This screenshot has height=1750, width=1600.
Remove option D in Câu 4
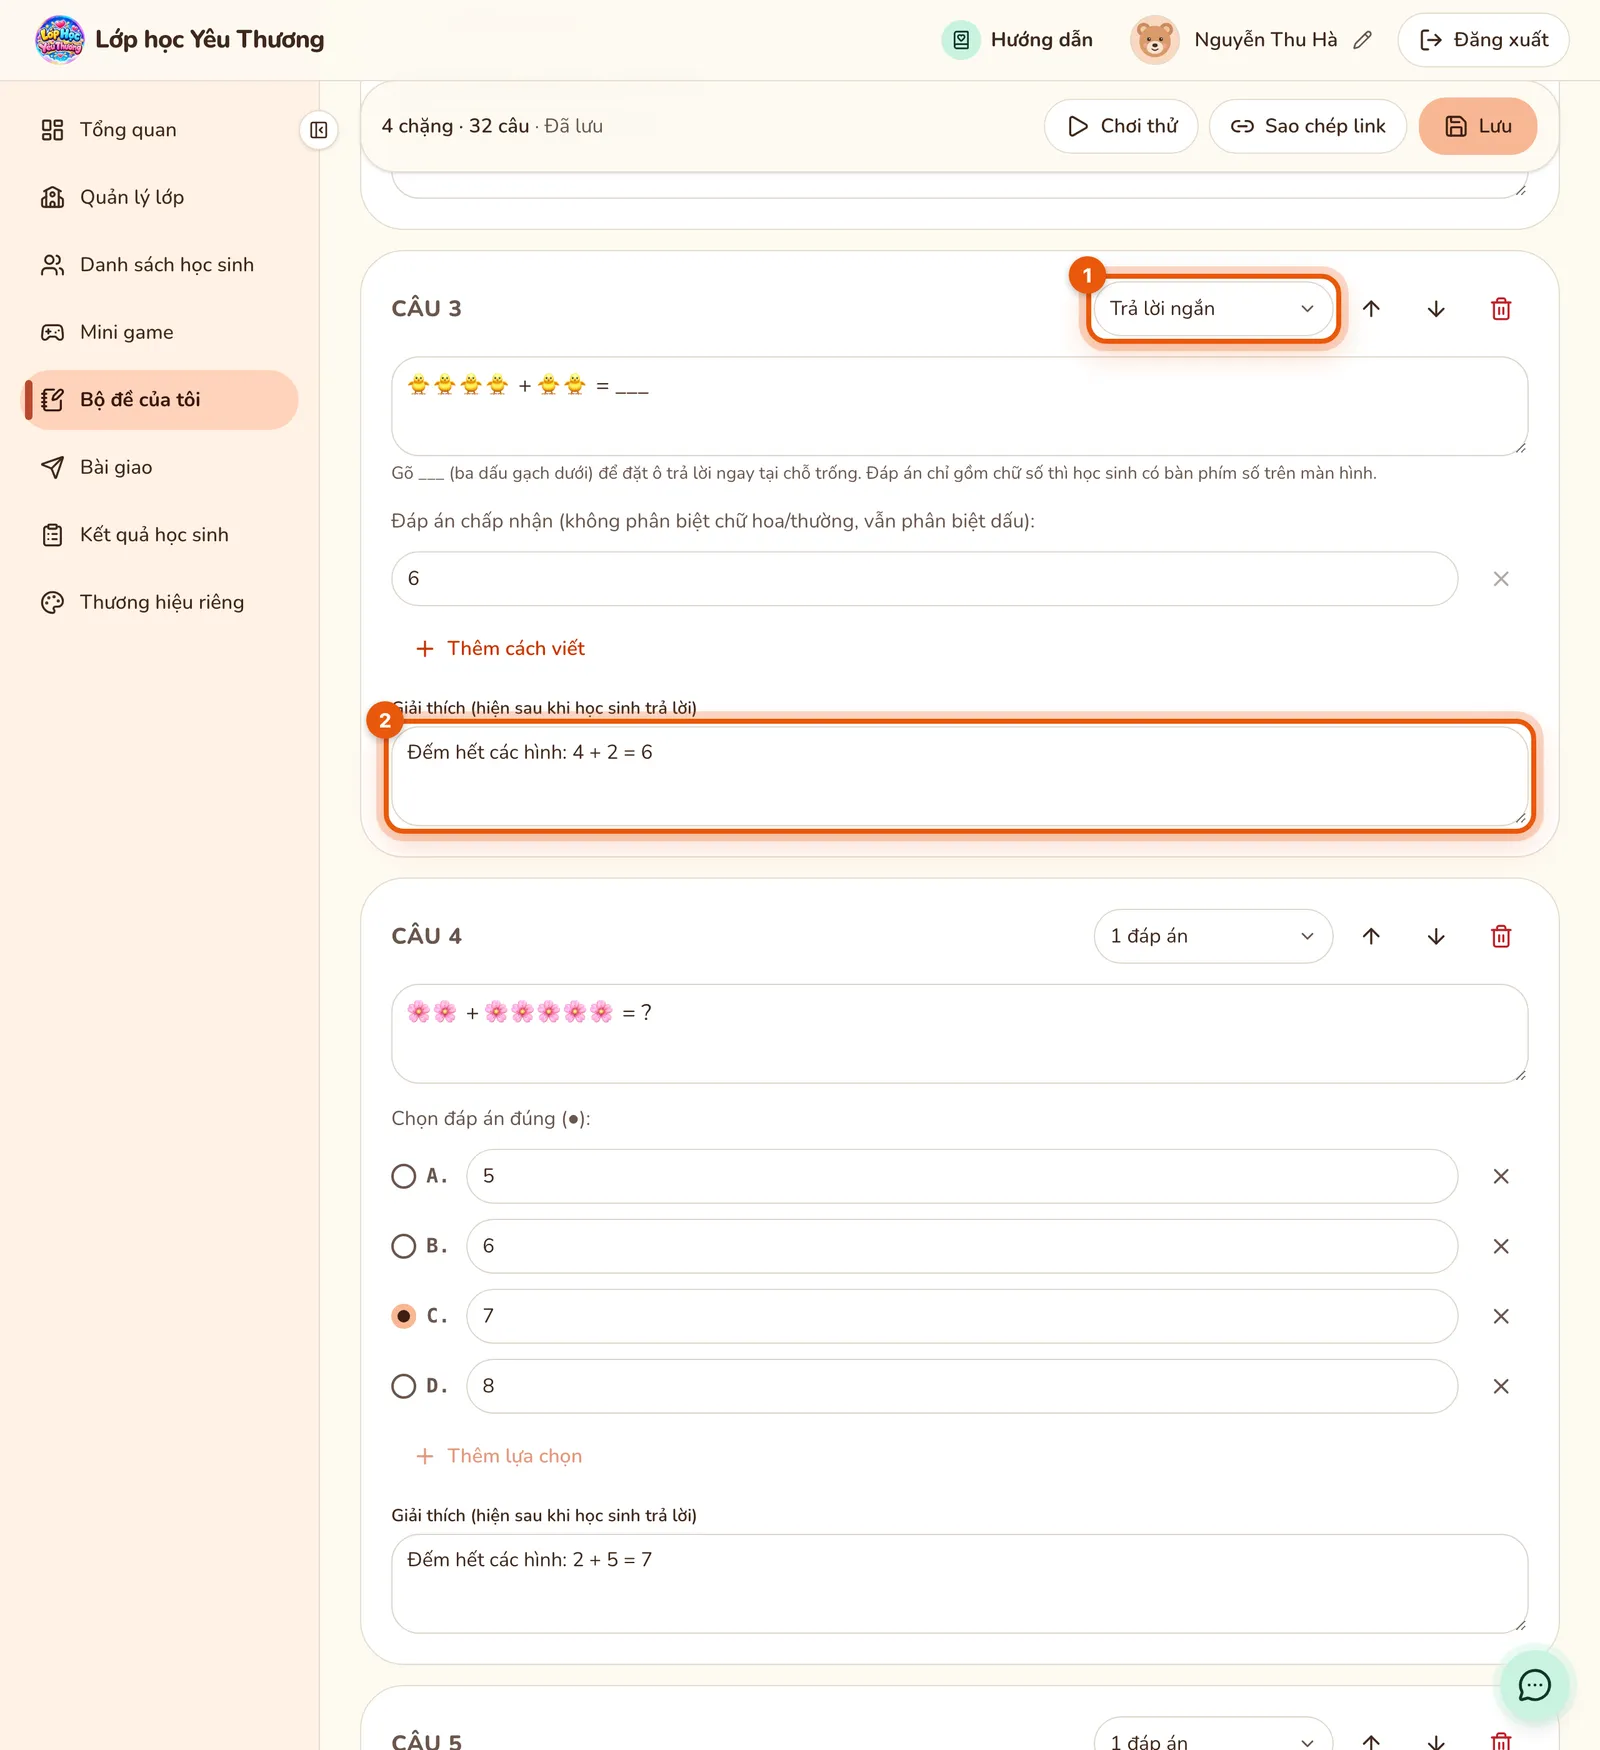[x=1501, y=1386]
